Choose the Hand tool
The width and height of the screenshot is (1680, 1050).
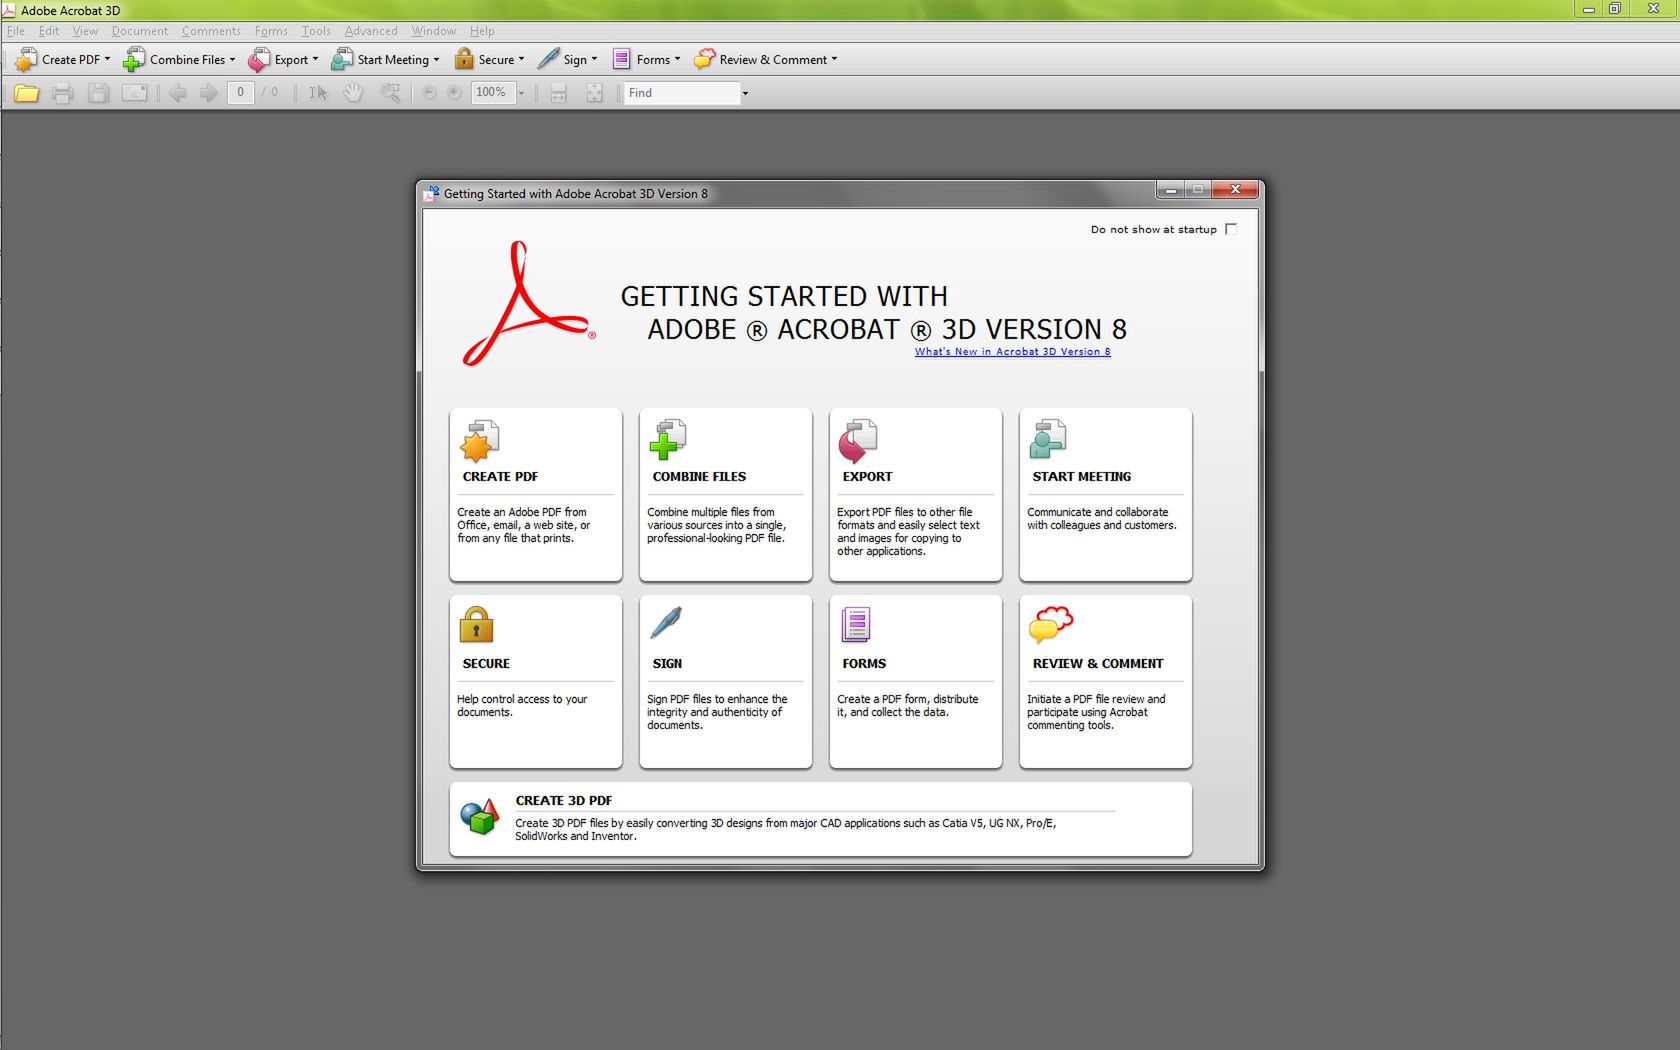point(353,93)
